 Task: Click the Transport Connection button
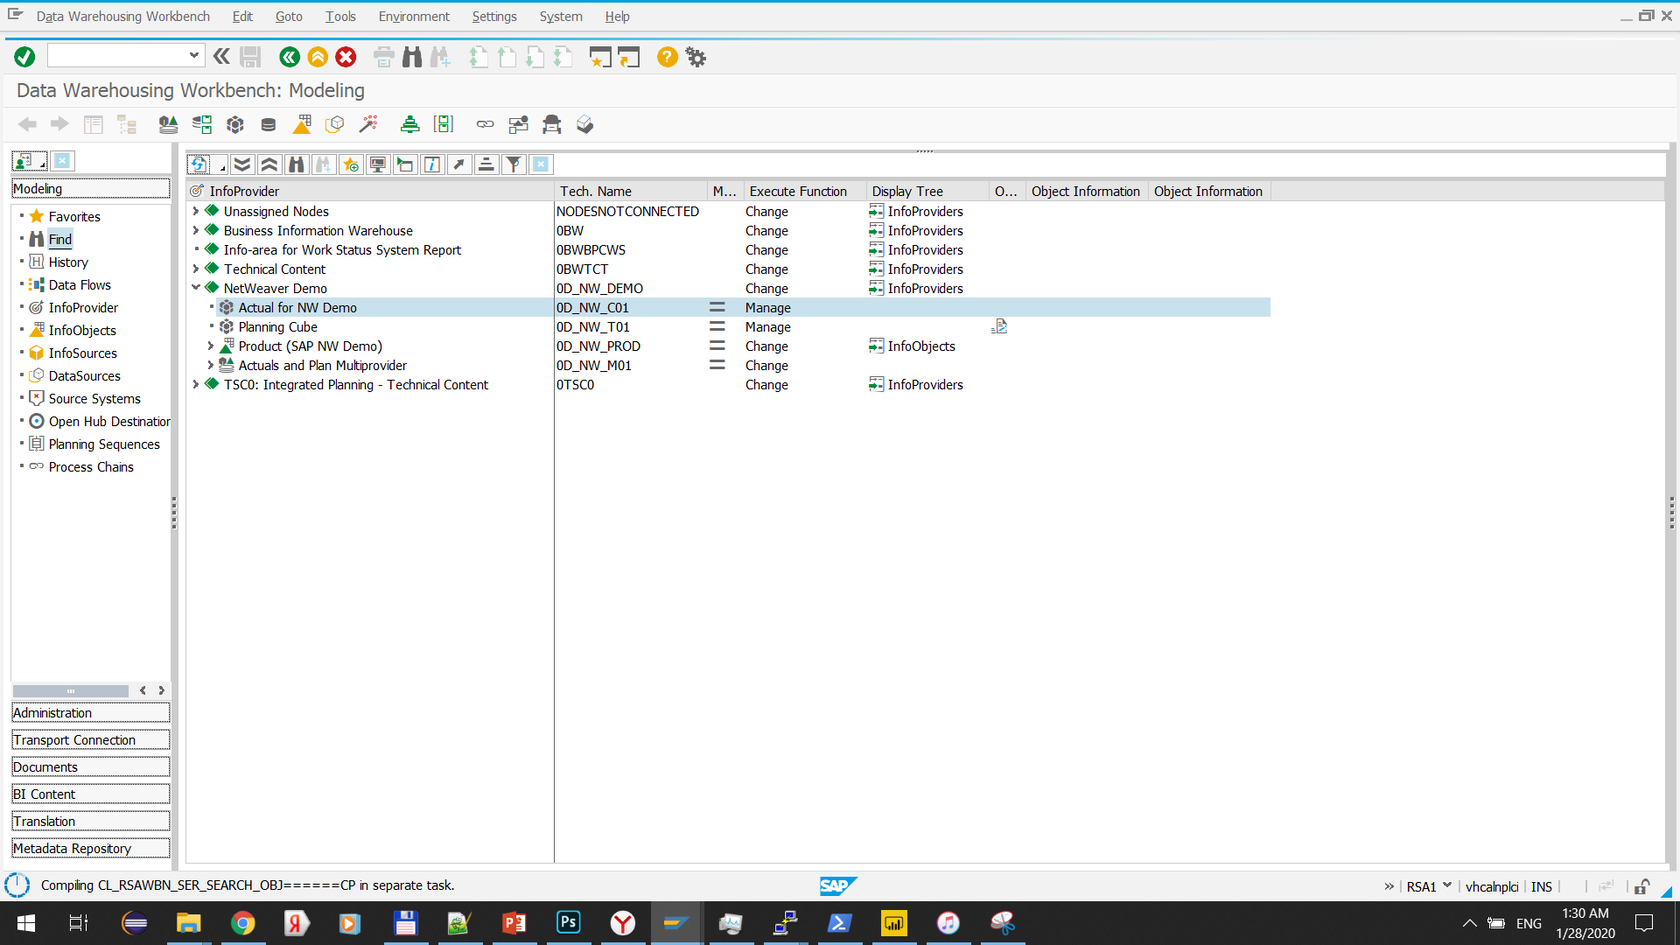click(90, 740)
